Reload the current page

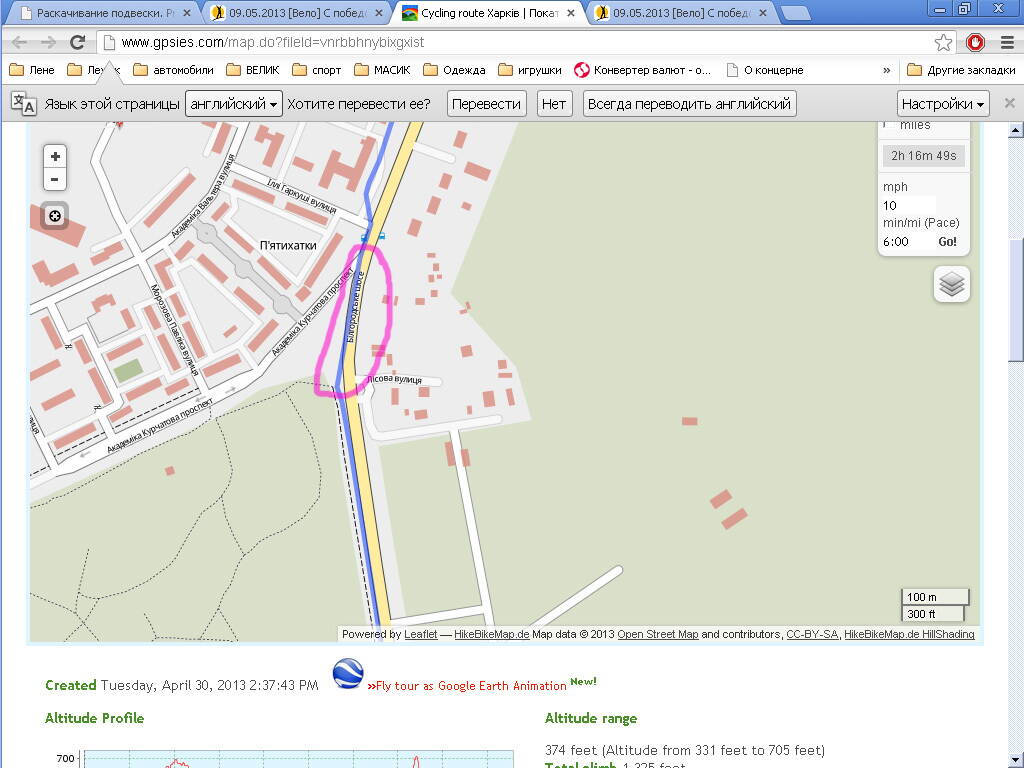click(x=77, y=43)
